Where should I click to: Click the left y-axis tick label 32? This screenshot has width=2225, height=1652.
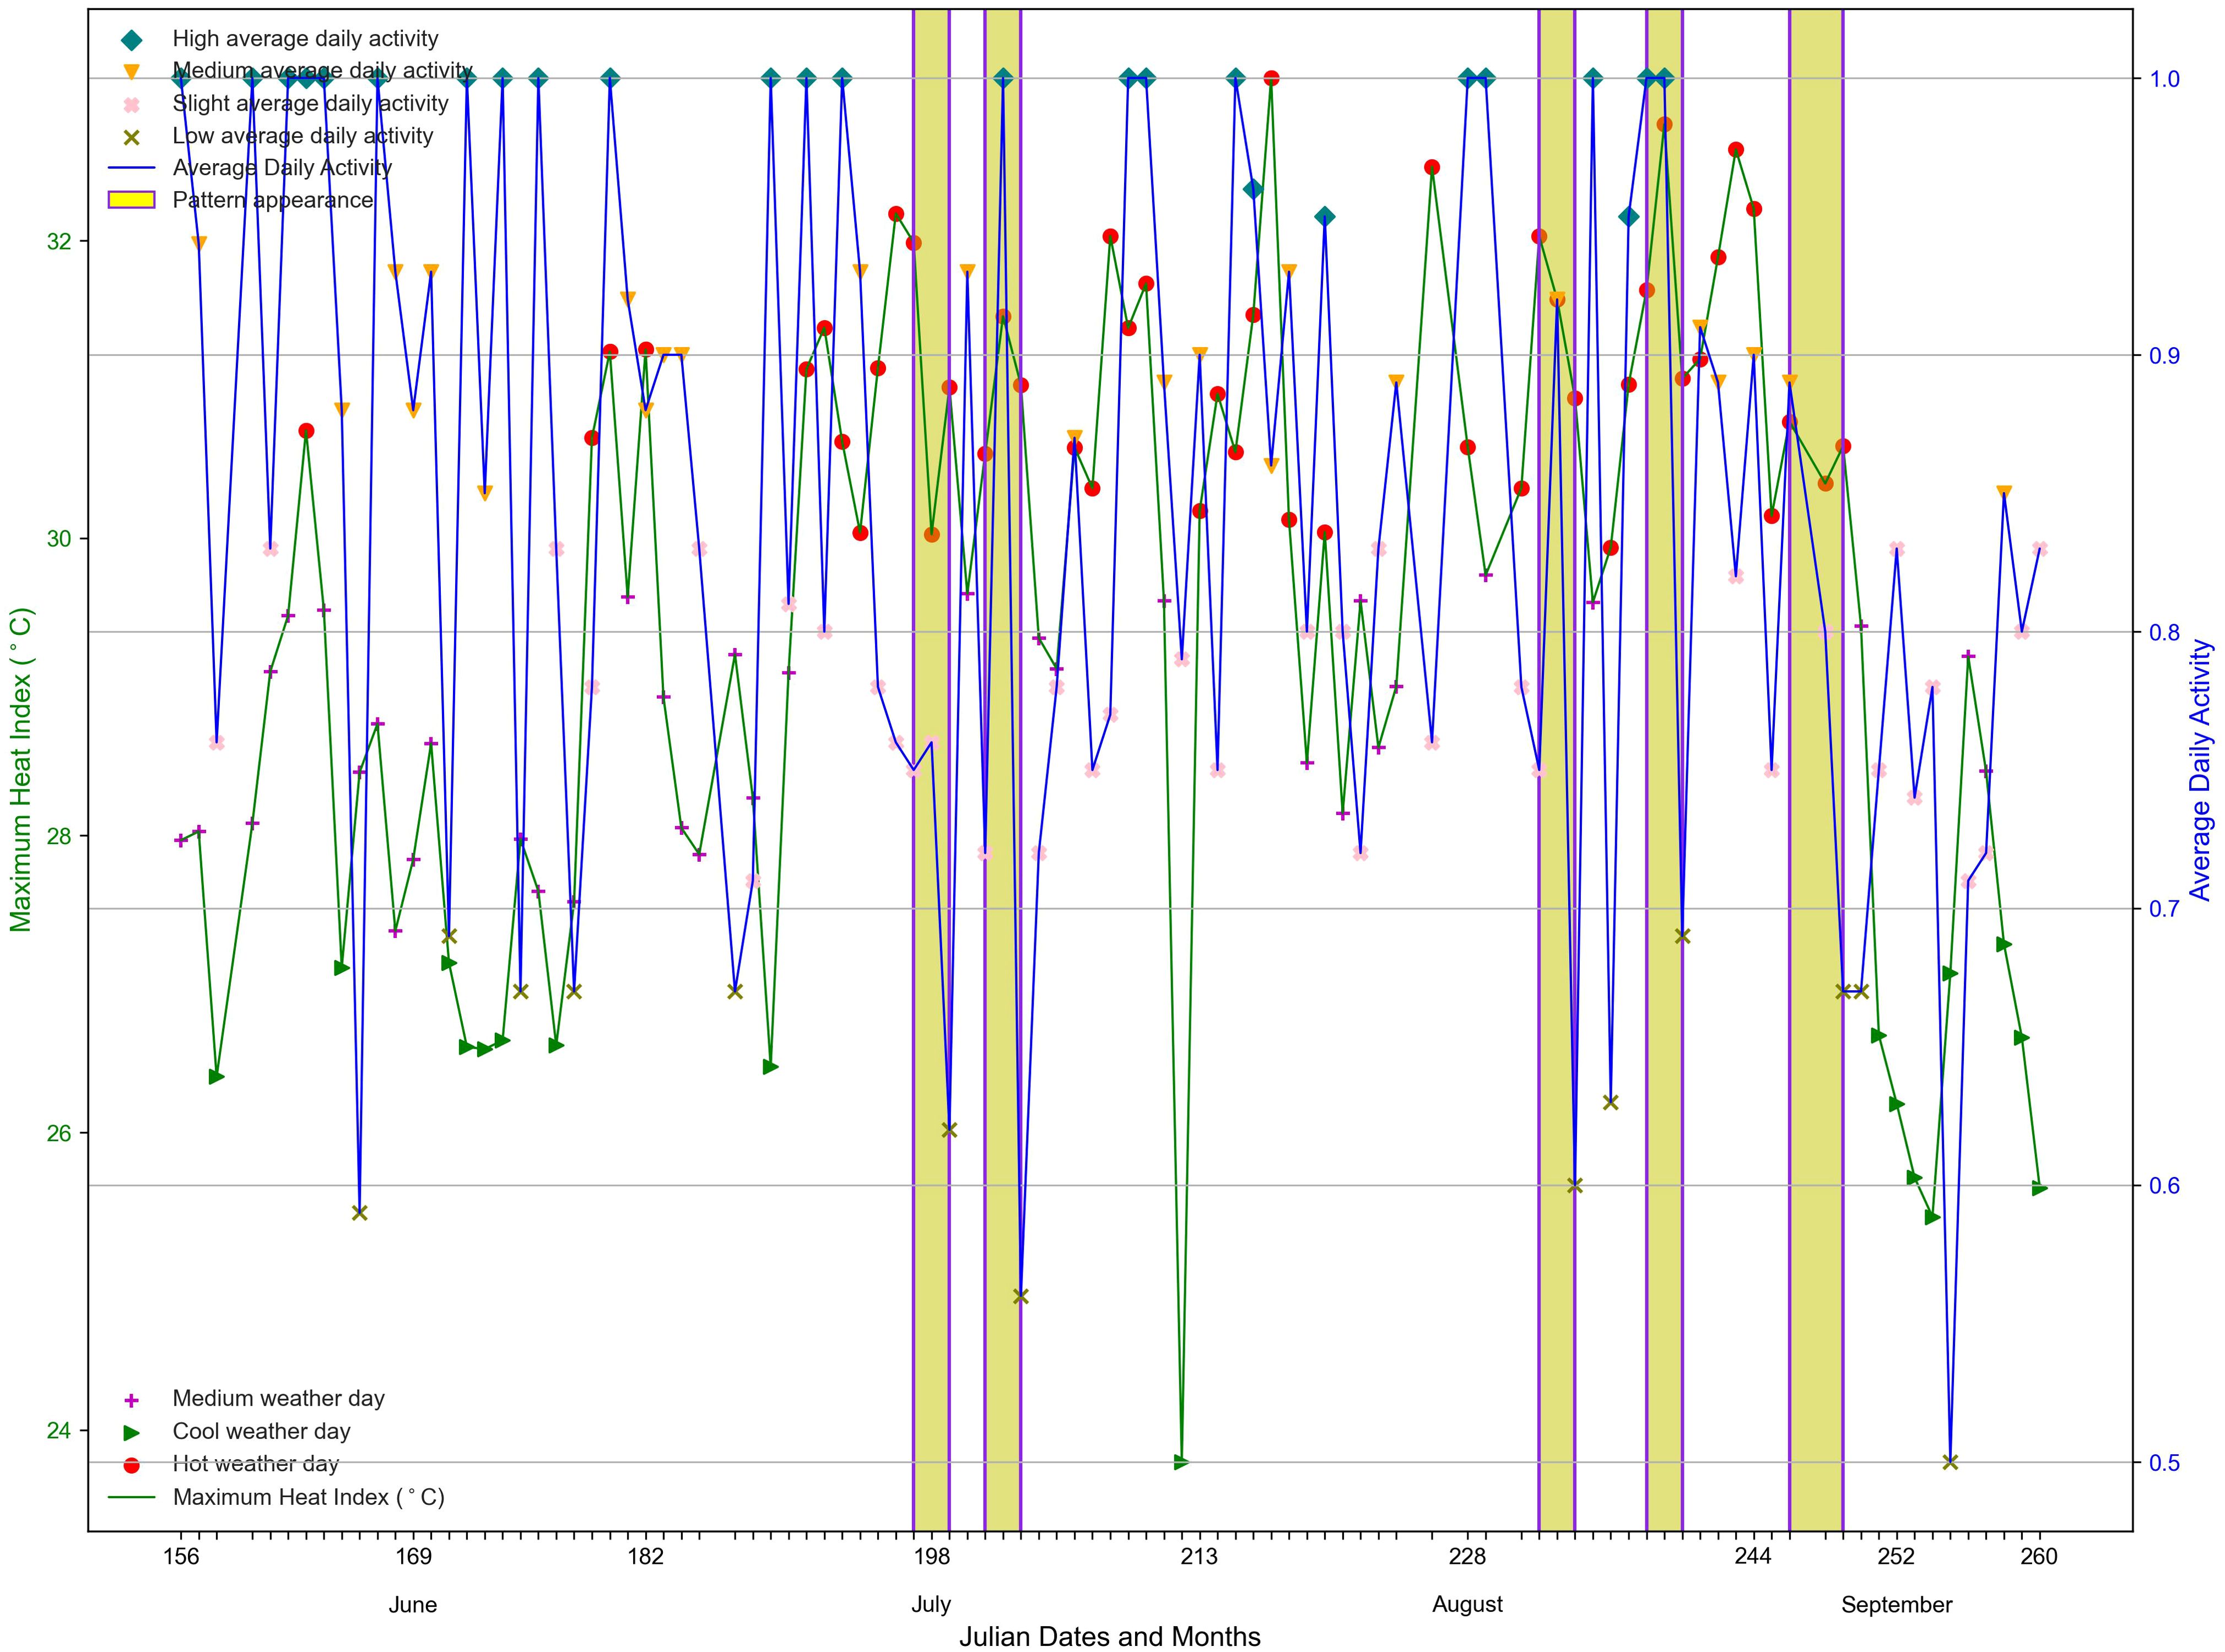[x=59, y=242]
